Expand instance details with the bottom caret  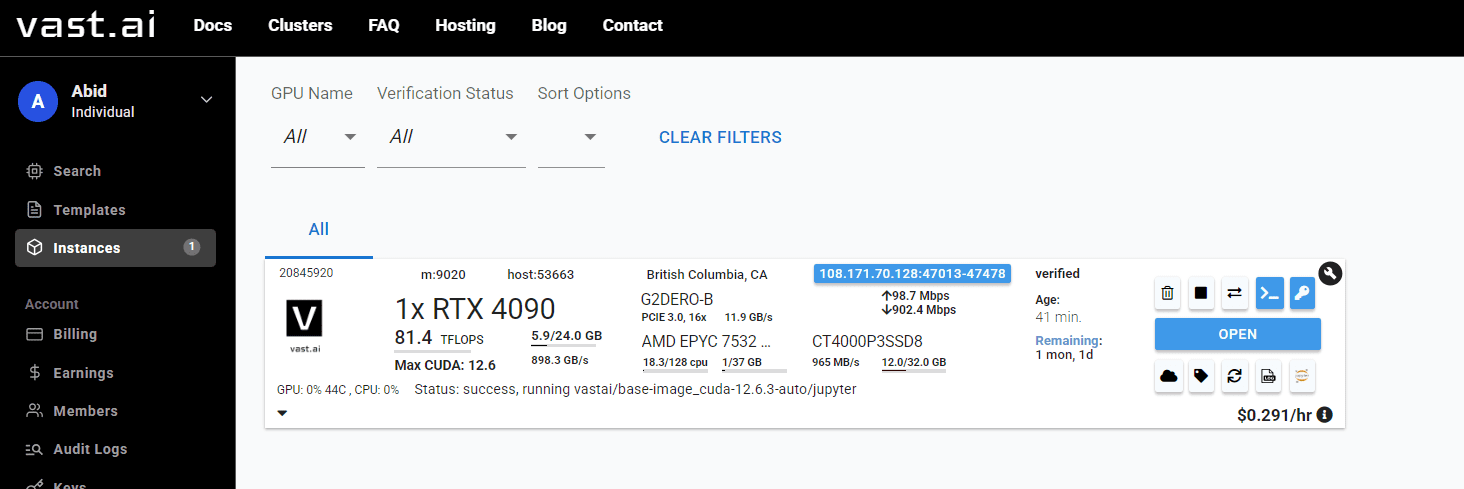click(283, 412)
